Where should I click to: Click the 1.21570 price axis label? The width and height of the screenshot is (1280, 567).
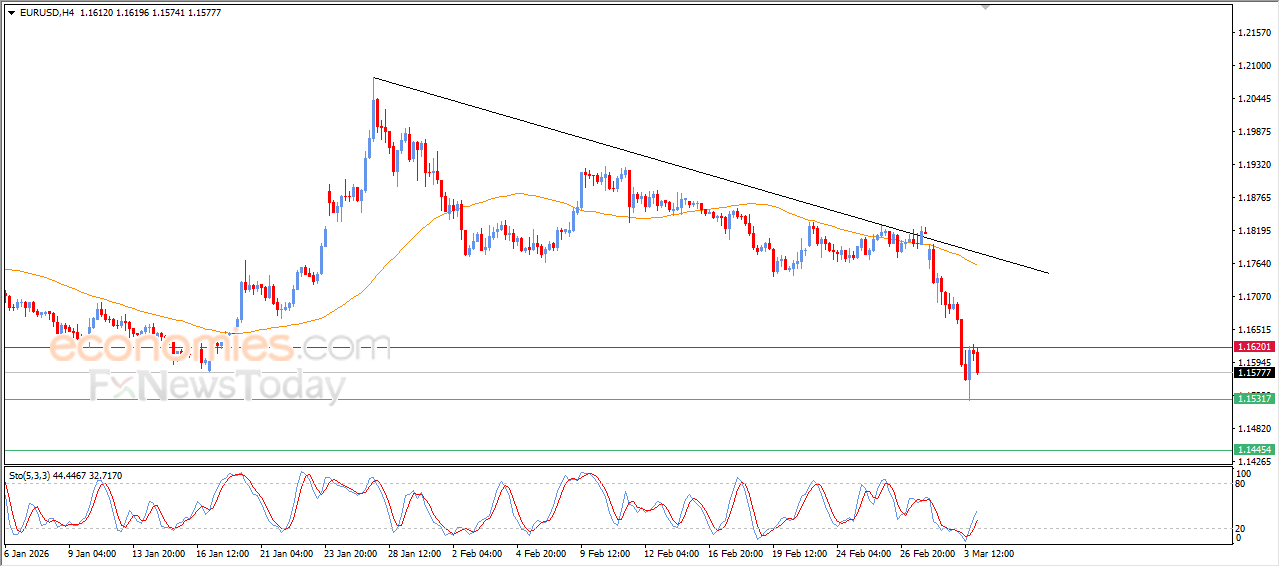click(1254, 33)
